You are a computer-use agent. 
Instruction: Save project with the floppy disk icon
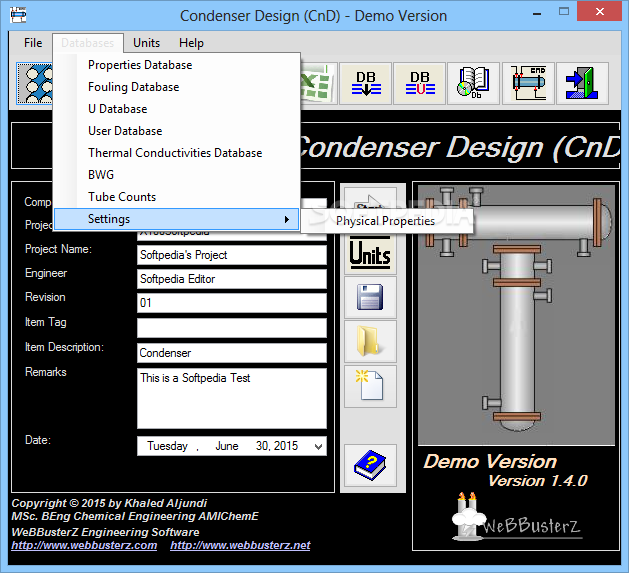370,297
